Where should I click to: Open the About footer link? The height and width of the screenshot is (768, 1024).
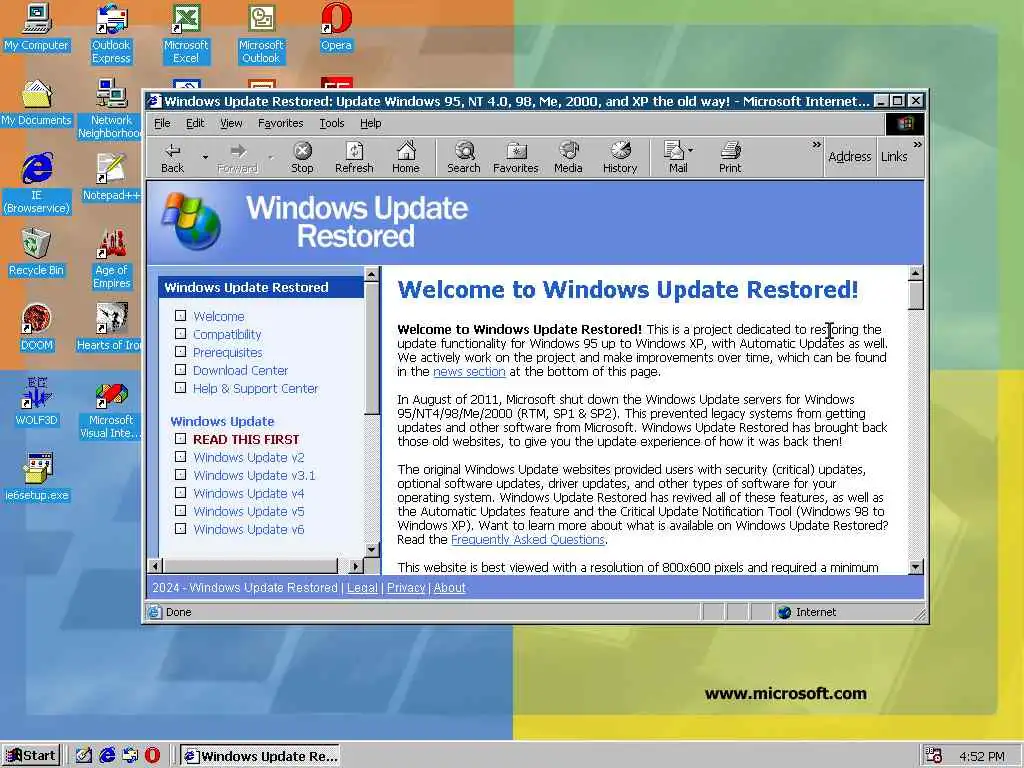point(450,588)
